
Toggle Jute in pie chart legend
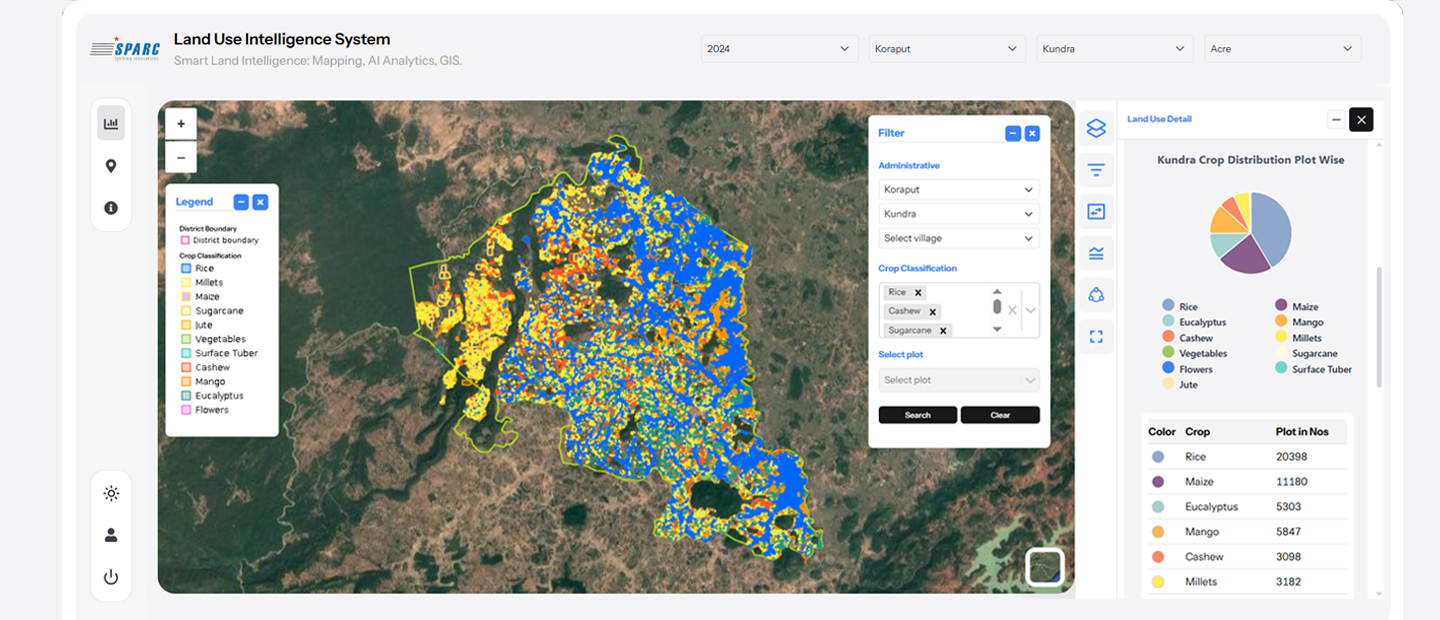pyautogui.click(x=1179, y=384)
